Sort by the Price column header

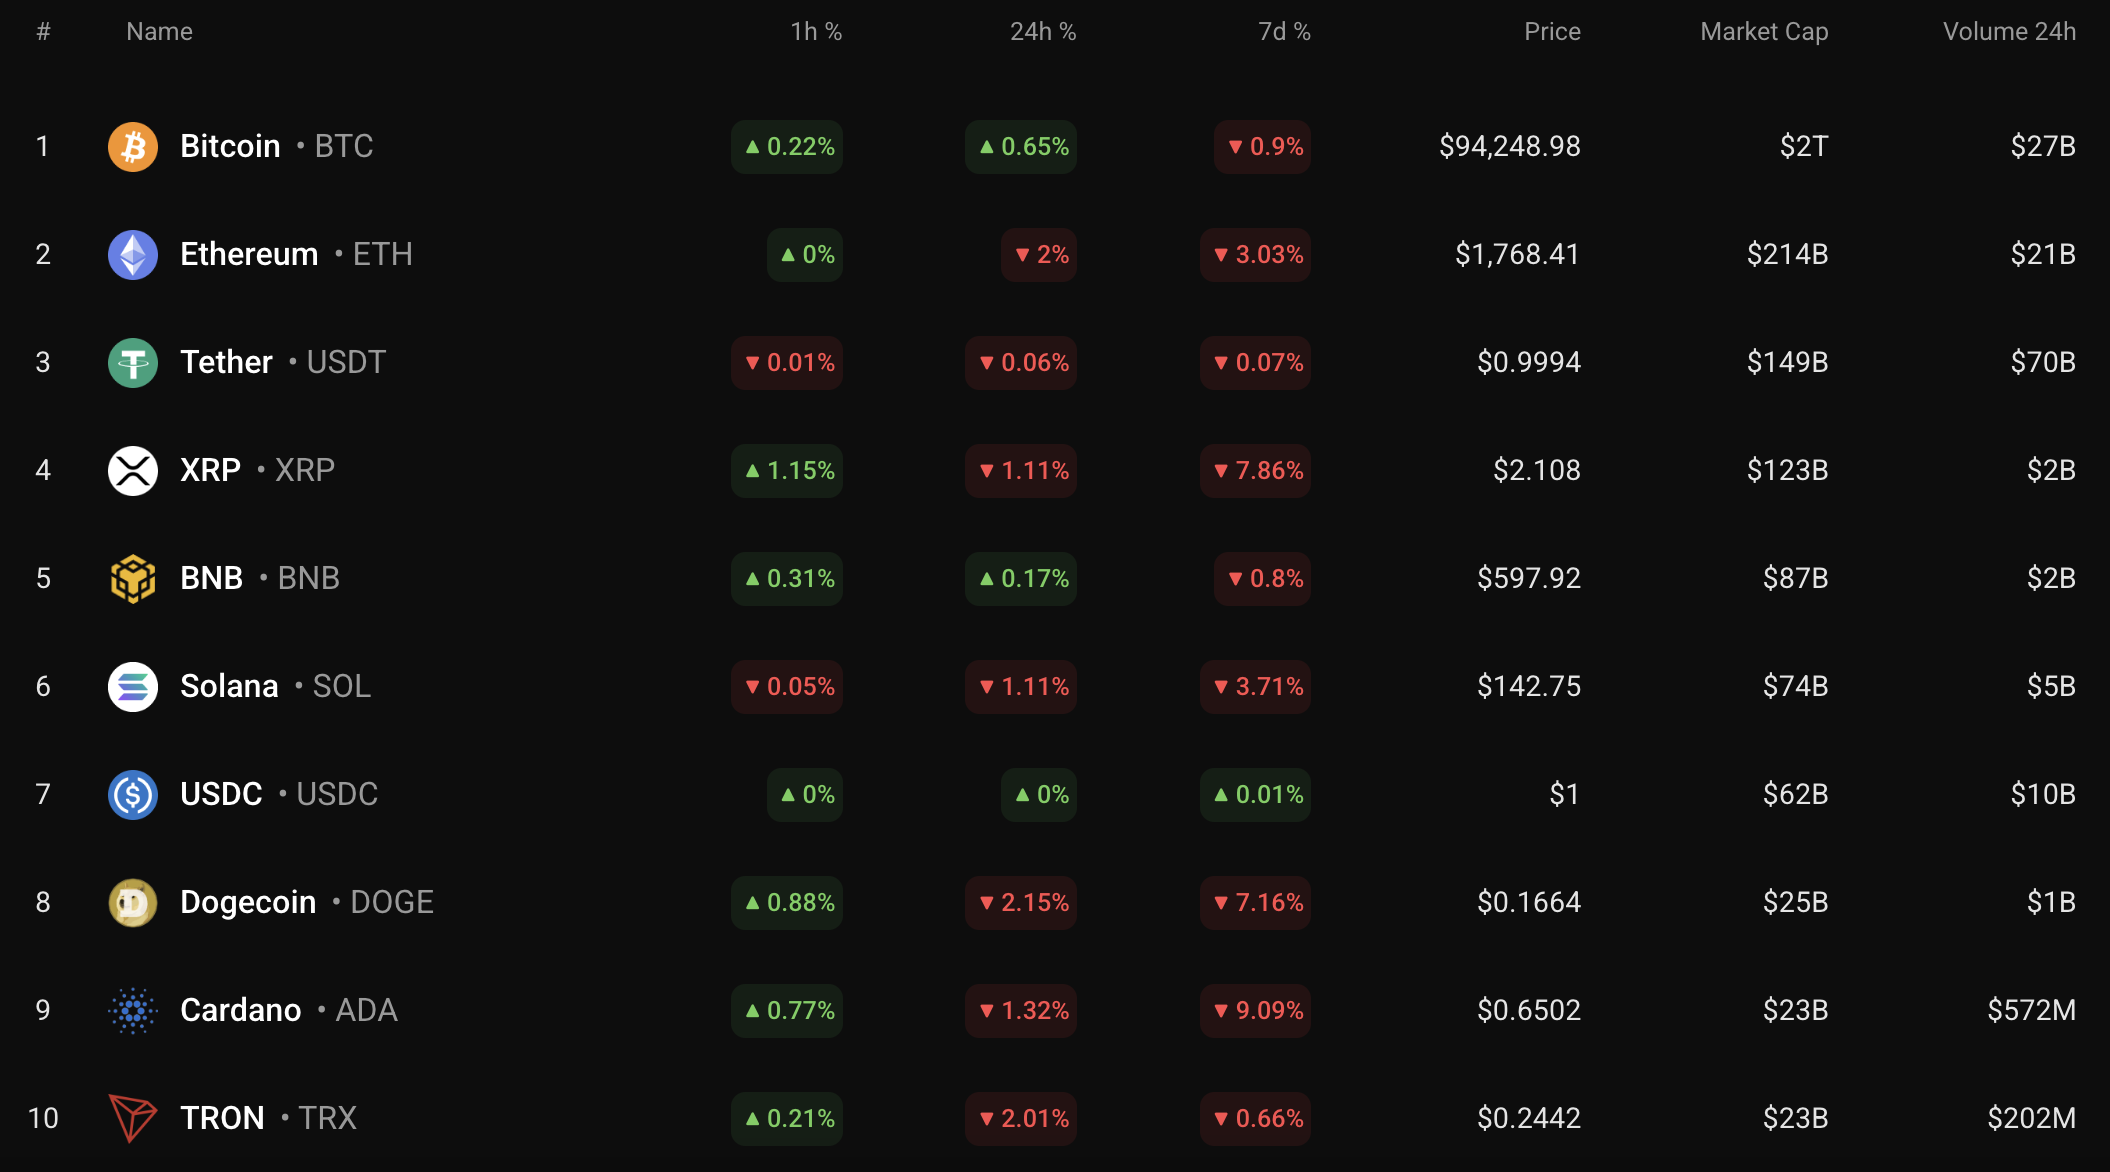pyautogui.click(x=1552, y=32)
